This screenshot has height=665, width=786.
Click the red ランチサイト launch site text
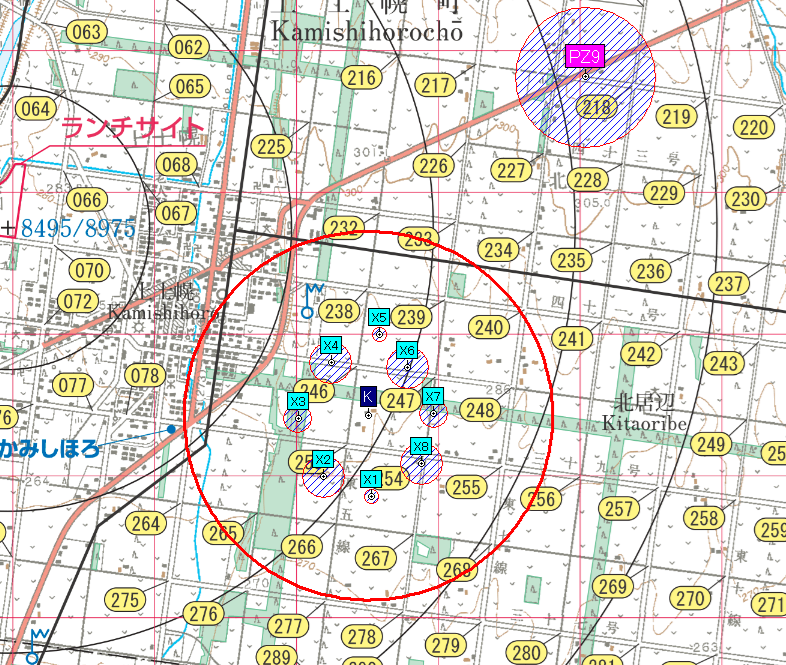point(132,128)
